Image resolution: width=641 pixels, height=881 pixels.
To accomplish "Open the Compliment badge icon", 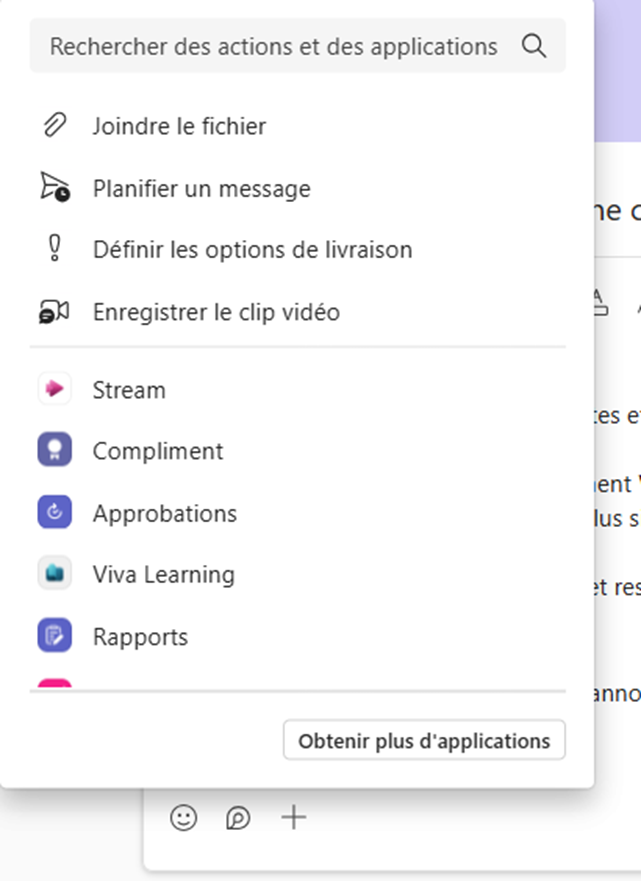I will [x=54, y=451].
